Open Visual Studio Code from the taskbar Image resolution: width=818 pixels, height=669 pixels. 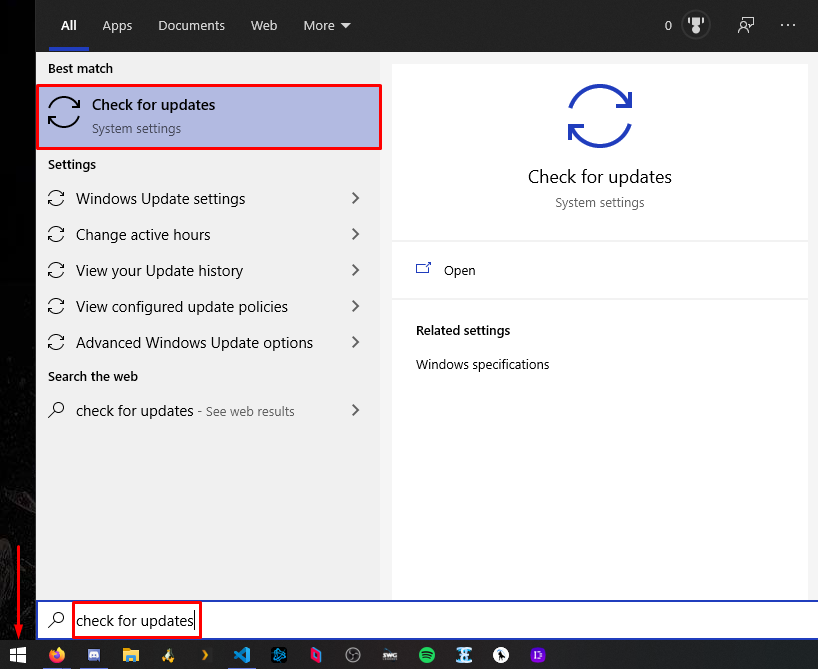242,654
